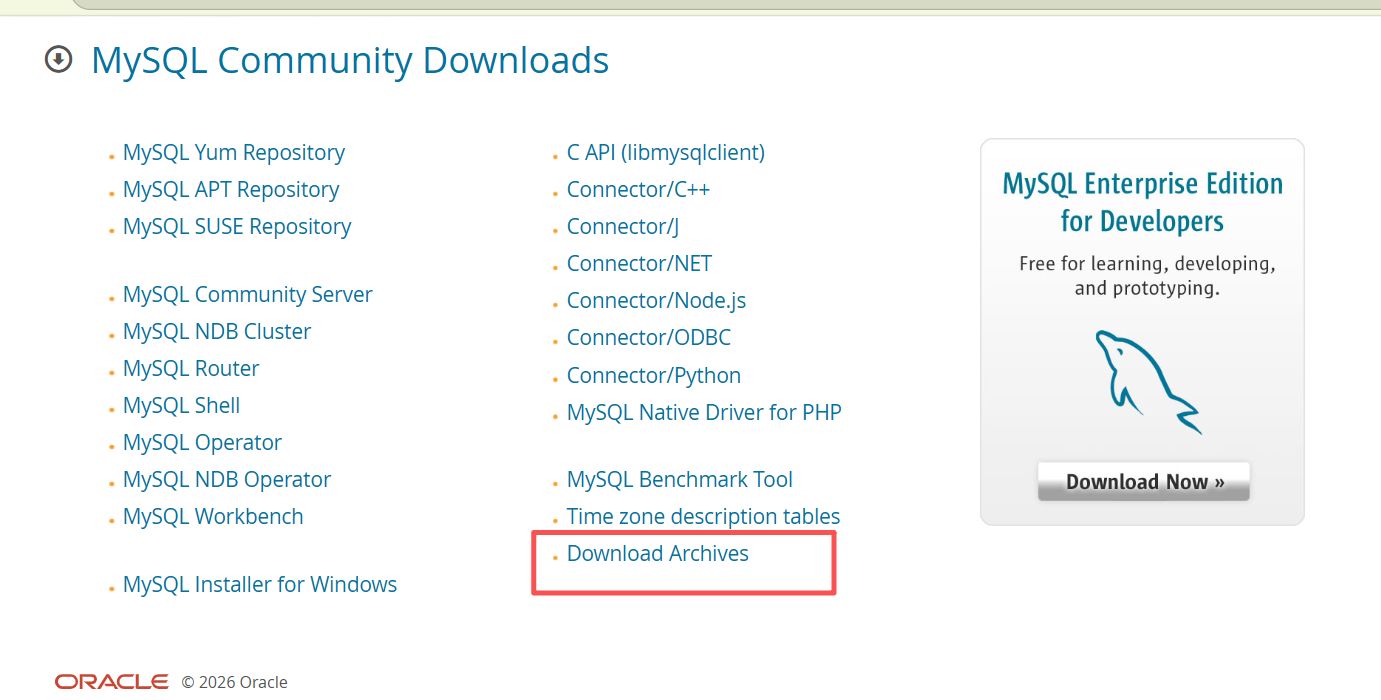Click the © 2026 Oracle copyright text
1381x700 pixels.
(x=234, y=682)
